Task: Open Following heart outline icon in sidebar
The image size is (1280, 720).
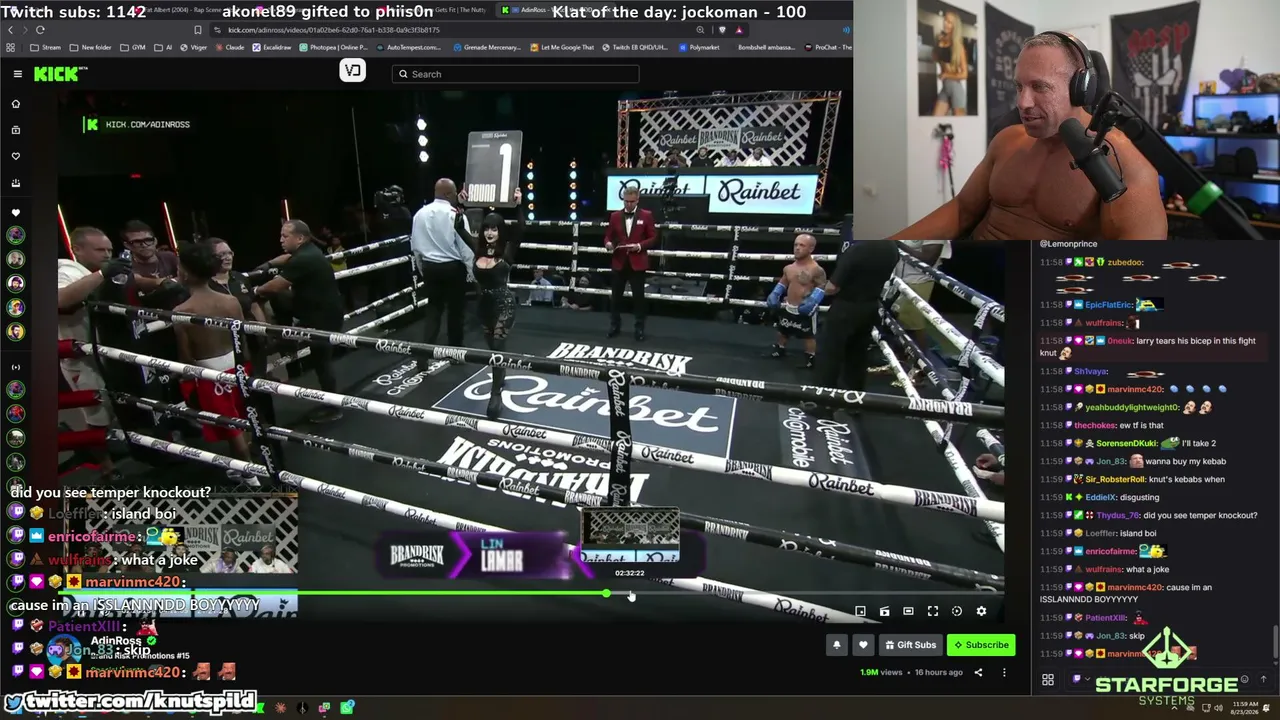Action: (x=16, y=156)
